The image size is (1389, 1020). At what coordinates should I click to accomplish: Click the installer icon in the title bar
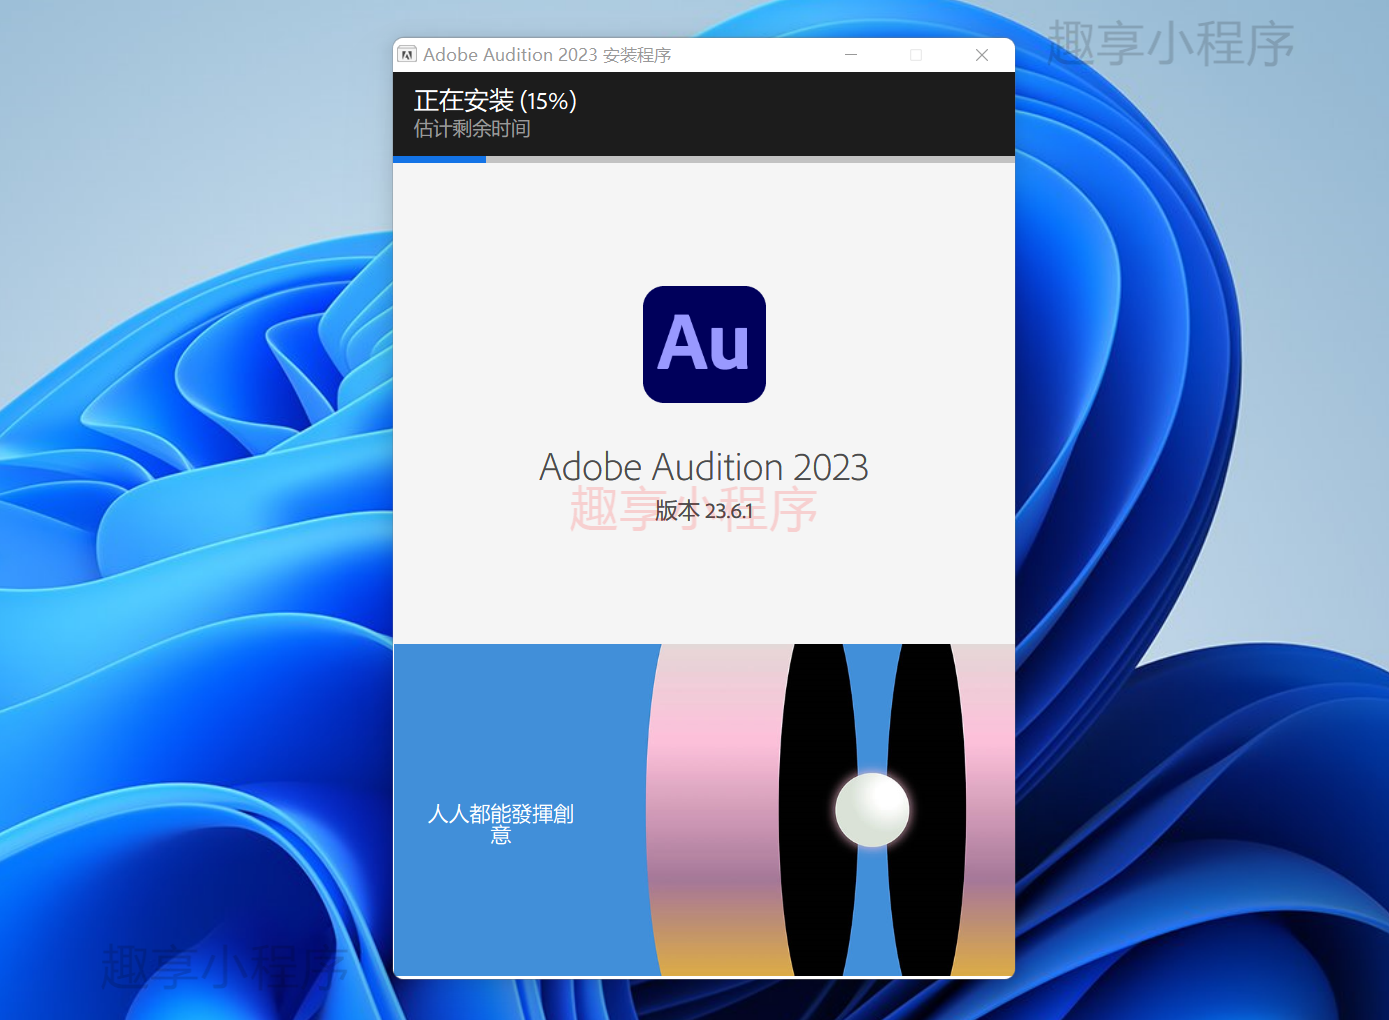407,55
